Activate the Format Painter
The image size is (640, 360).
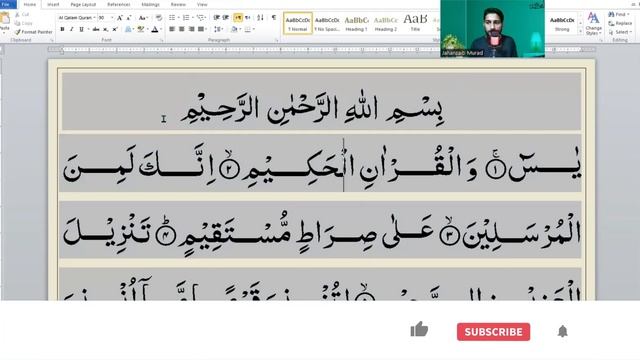[33, 32]
